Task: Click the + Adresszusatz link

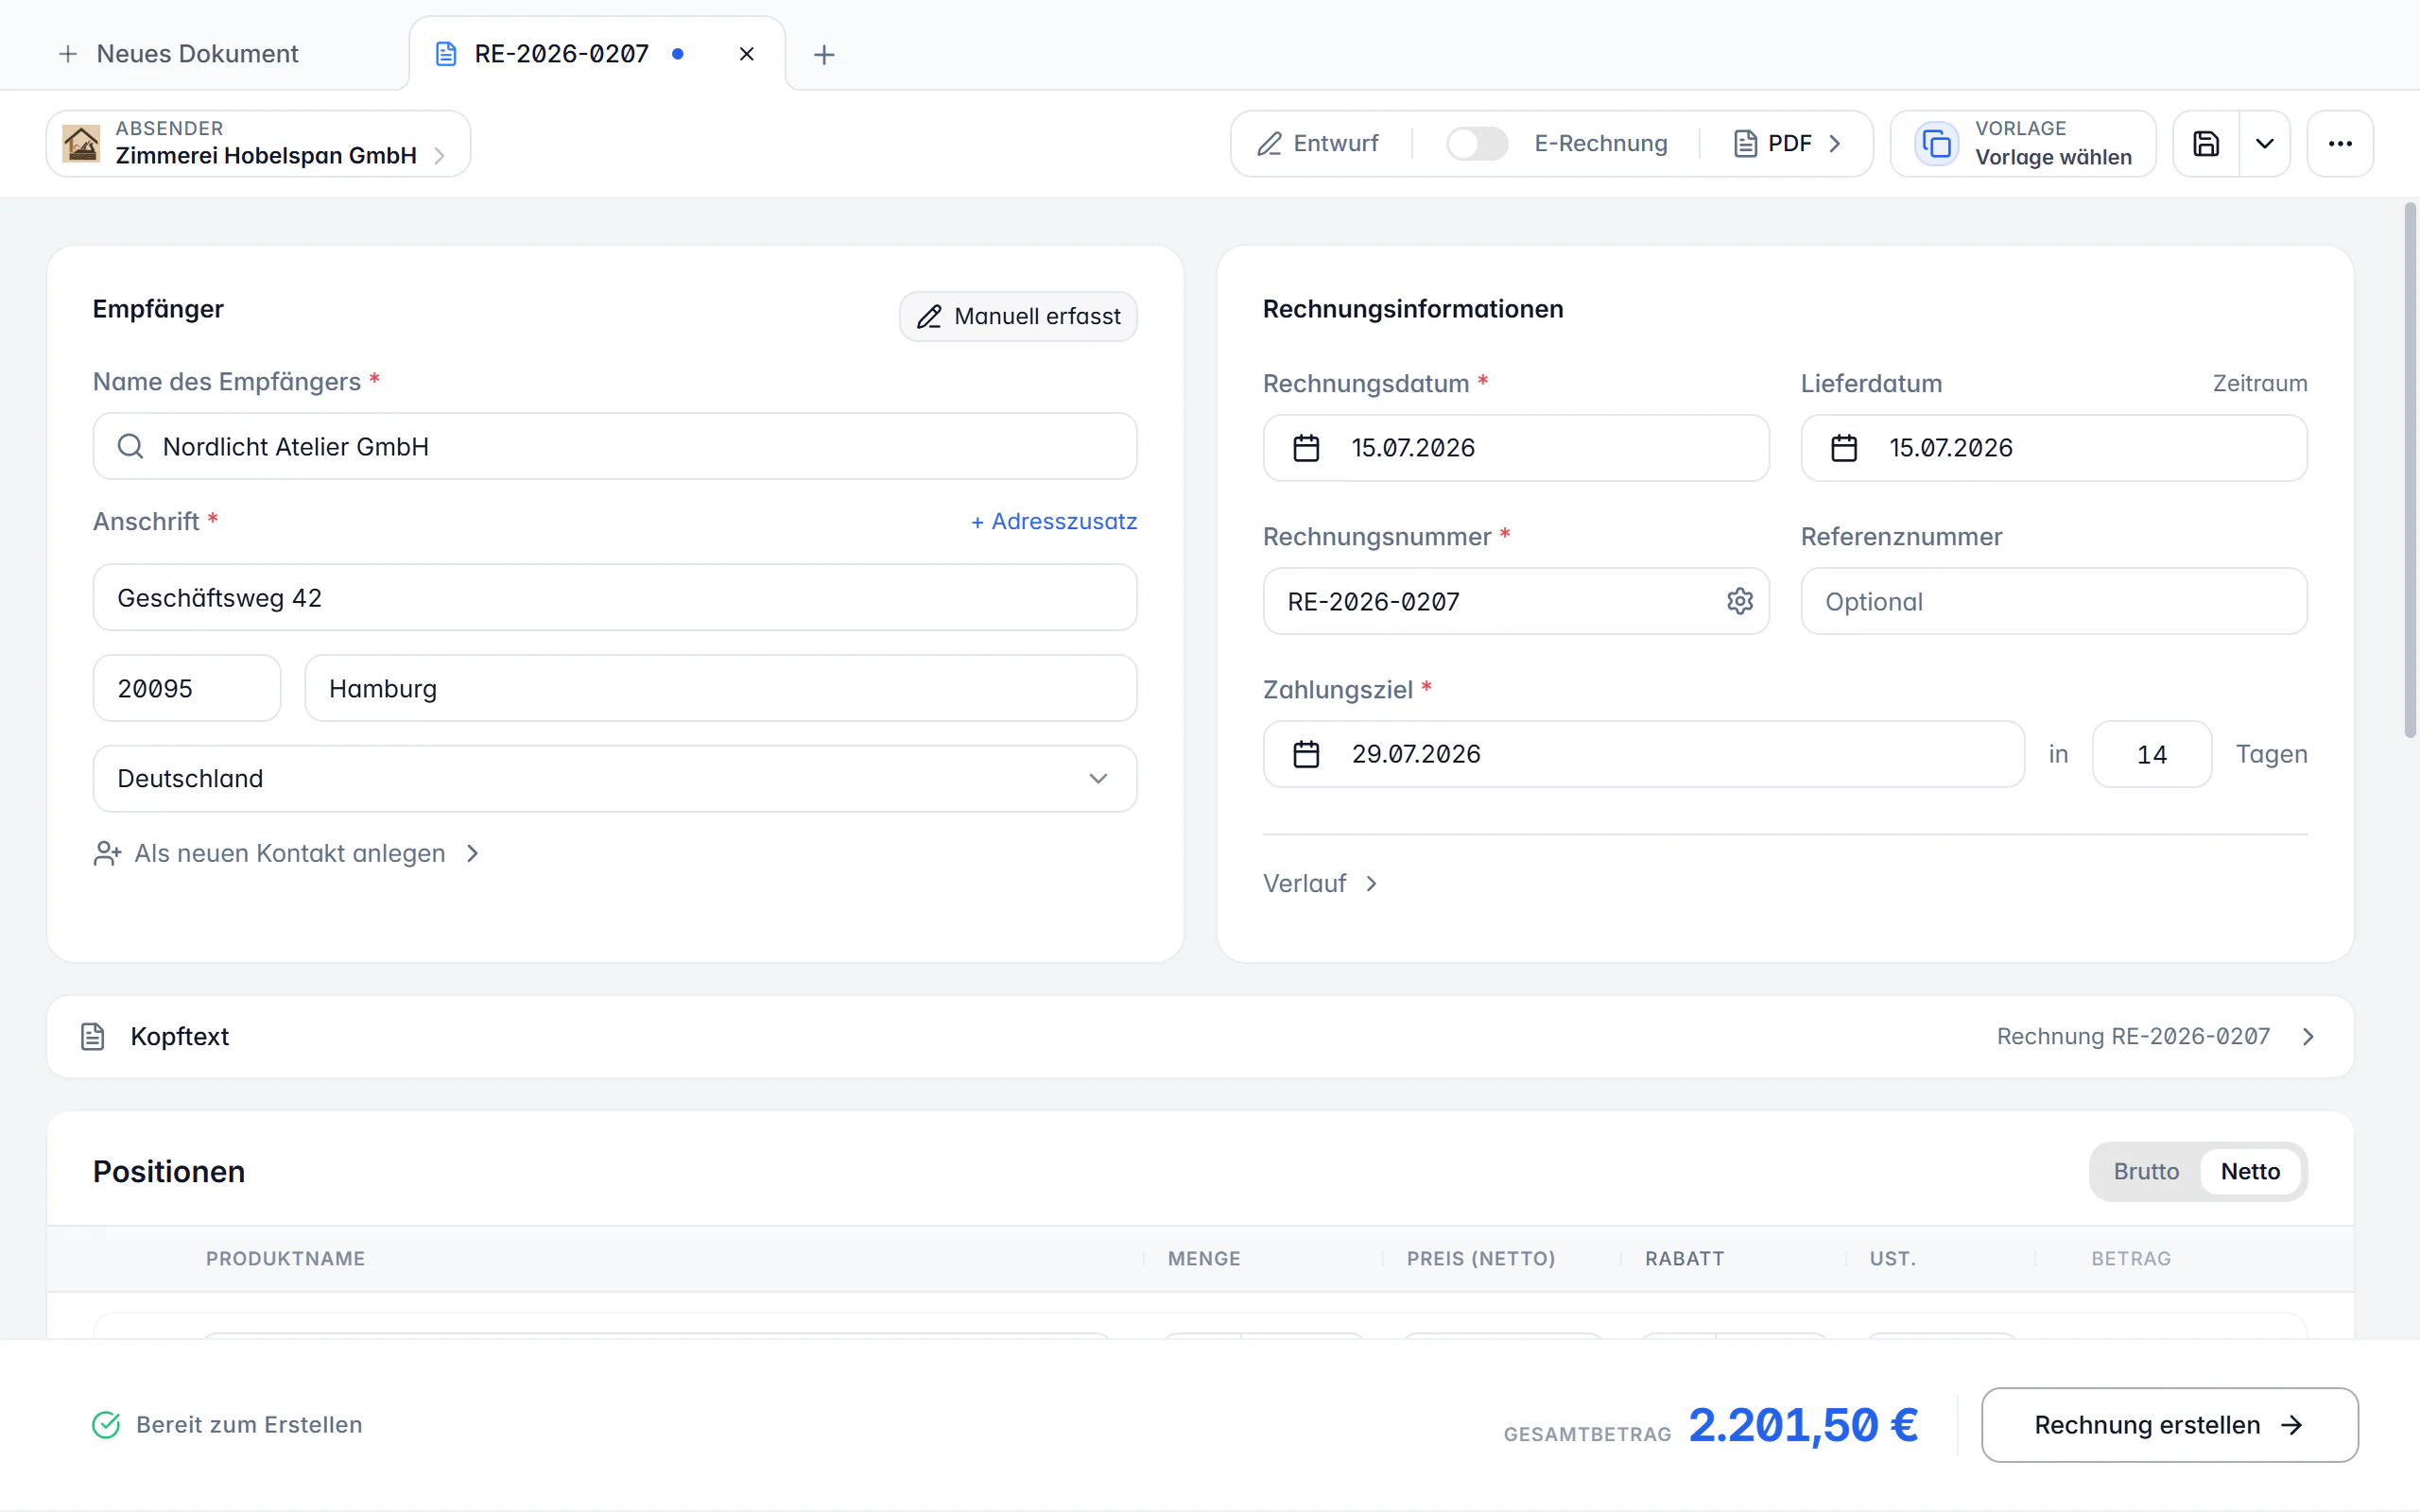Action: [x=1054, y=521]
